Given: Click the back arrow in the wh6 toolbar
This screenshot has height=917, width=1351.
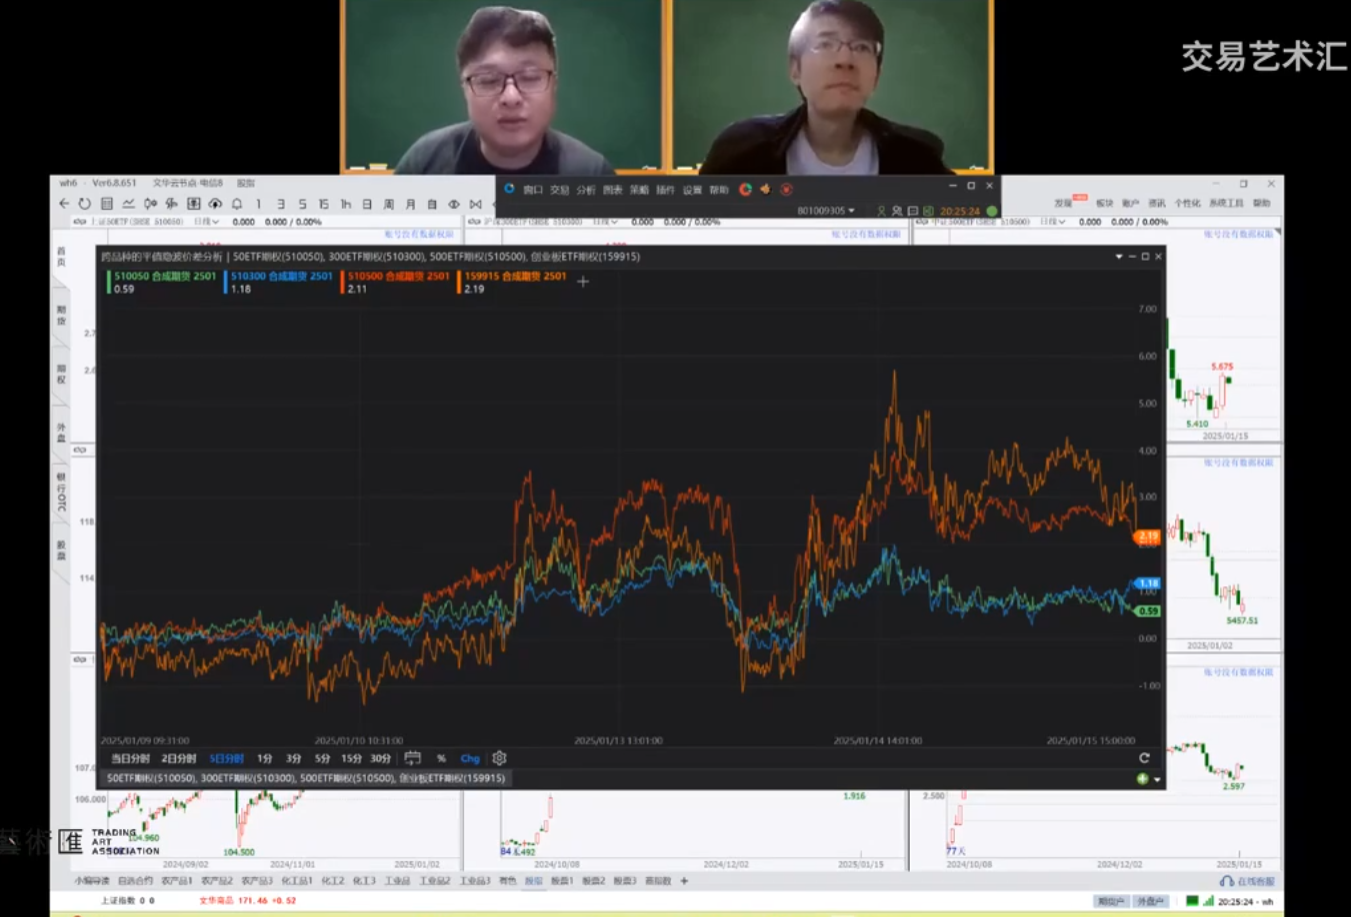Looking at the screenshot, I should (65, 204).
